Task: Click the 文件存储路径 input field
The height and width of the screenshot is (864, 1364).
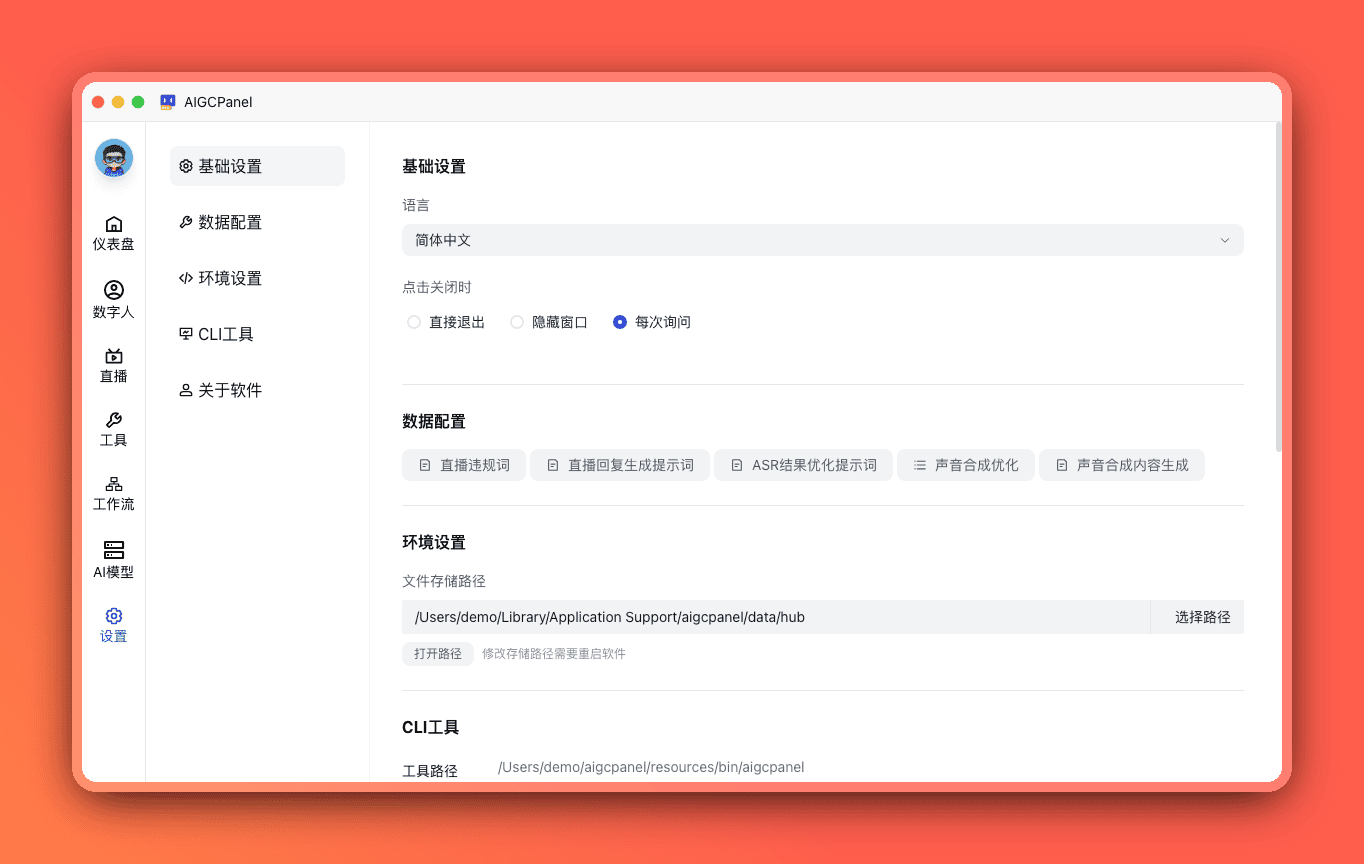Action: pyautogui.click(x=776, y=617)
